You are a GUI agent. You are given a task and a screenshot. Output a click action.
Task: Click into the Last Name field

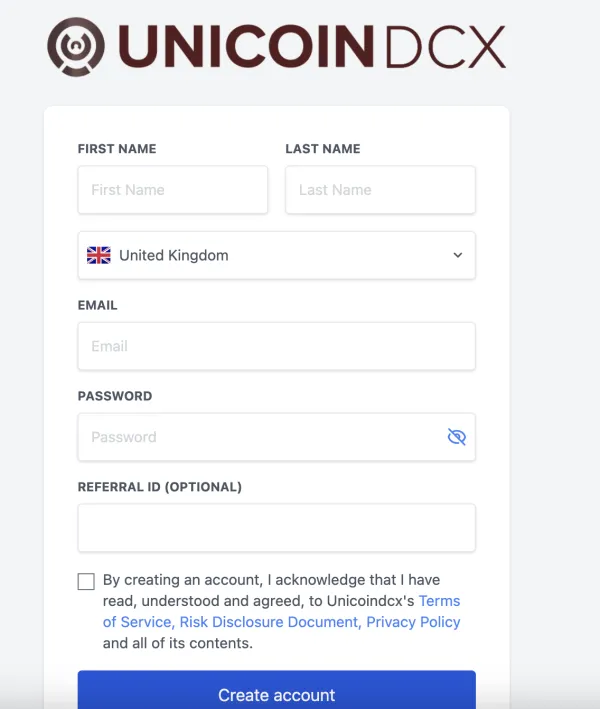[x=380, y=190]
